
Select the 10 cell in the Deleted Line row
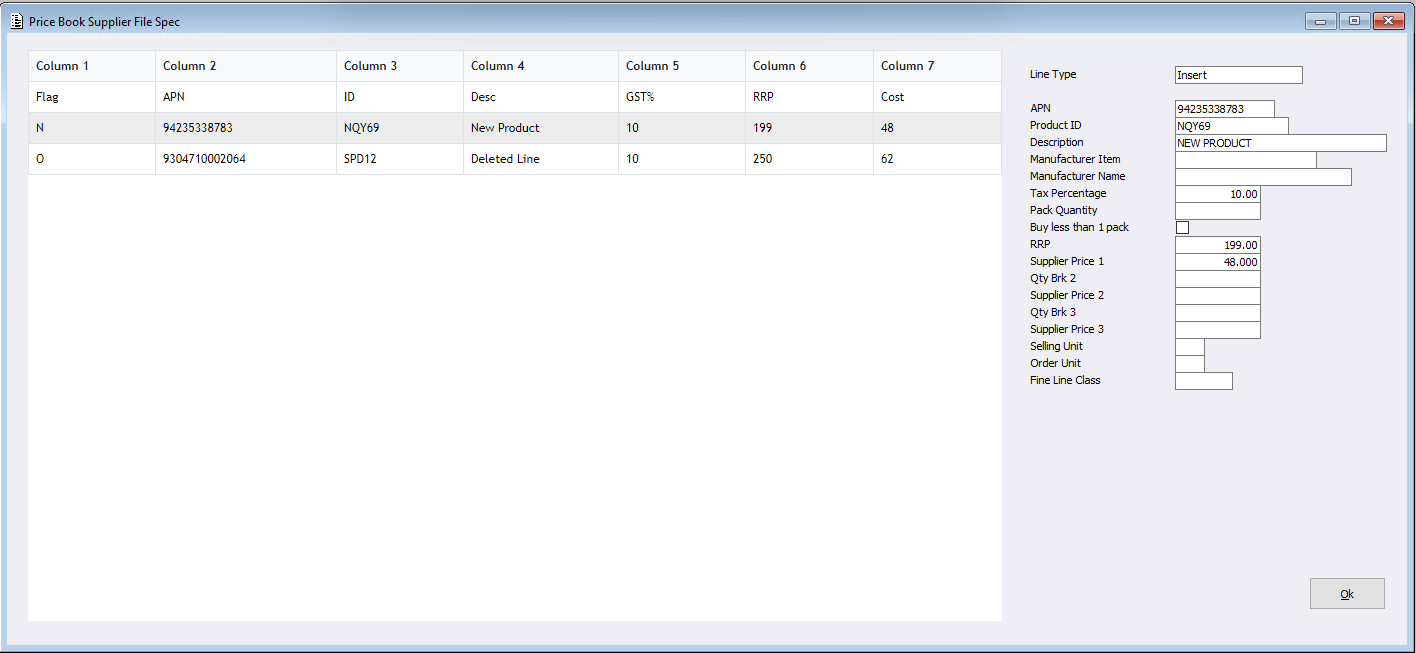tap(682, 159)
